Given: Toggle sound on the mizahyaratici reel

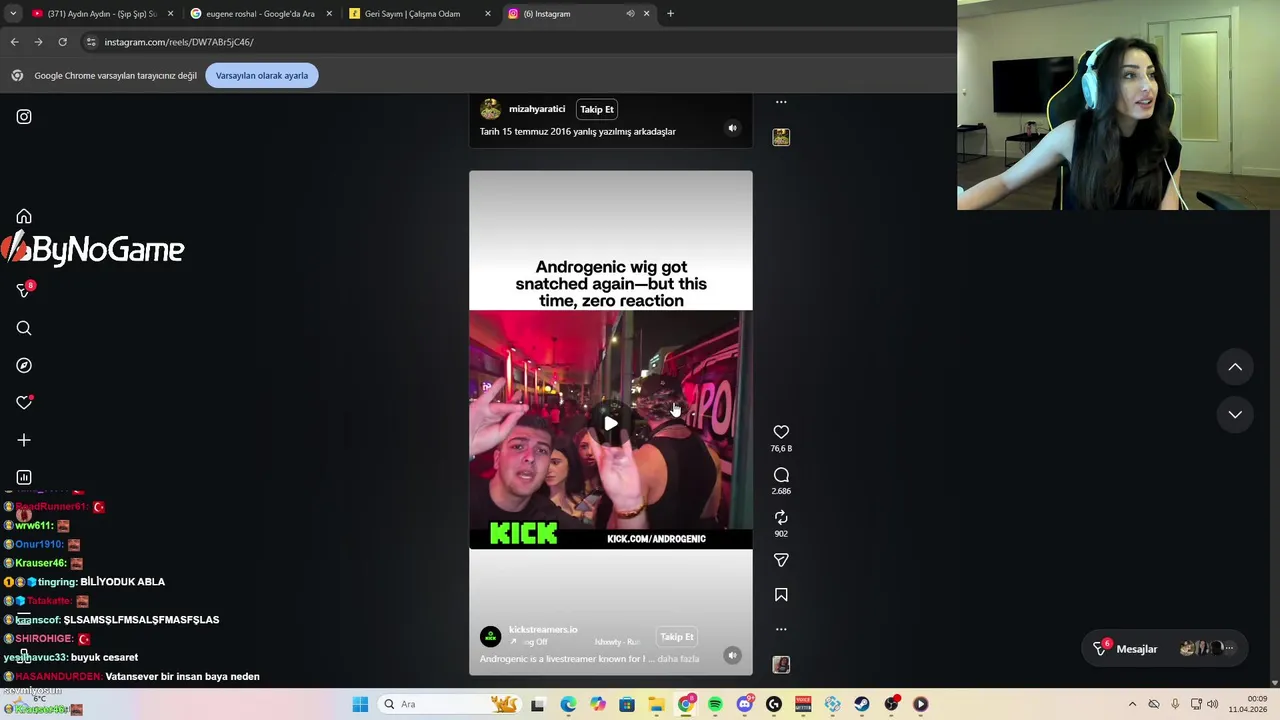Looking at the screenshot, I should [732, 128].
